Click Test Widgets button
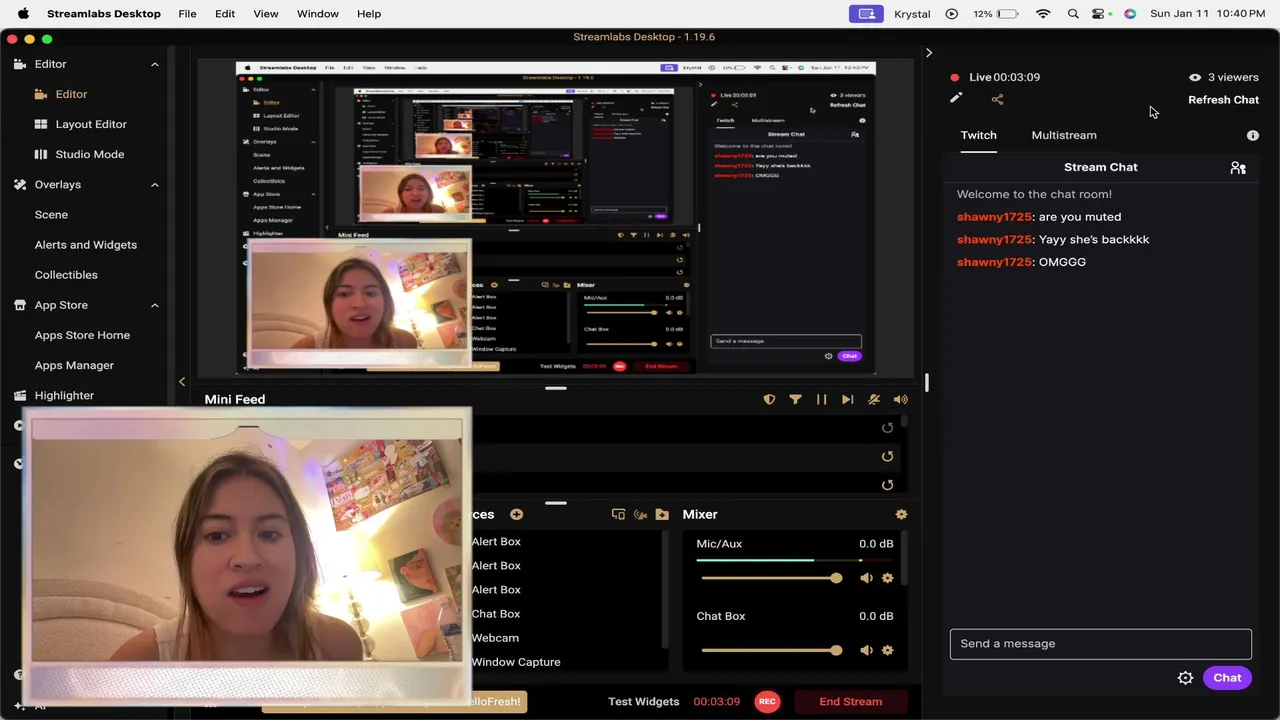 (643, 702)
